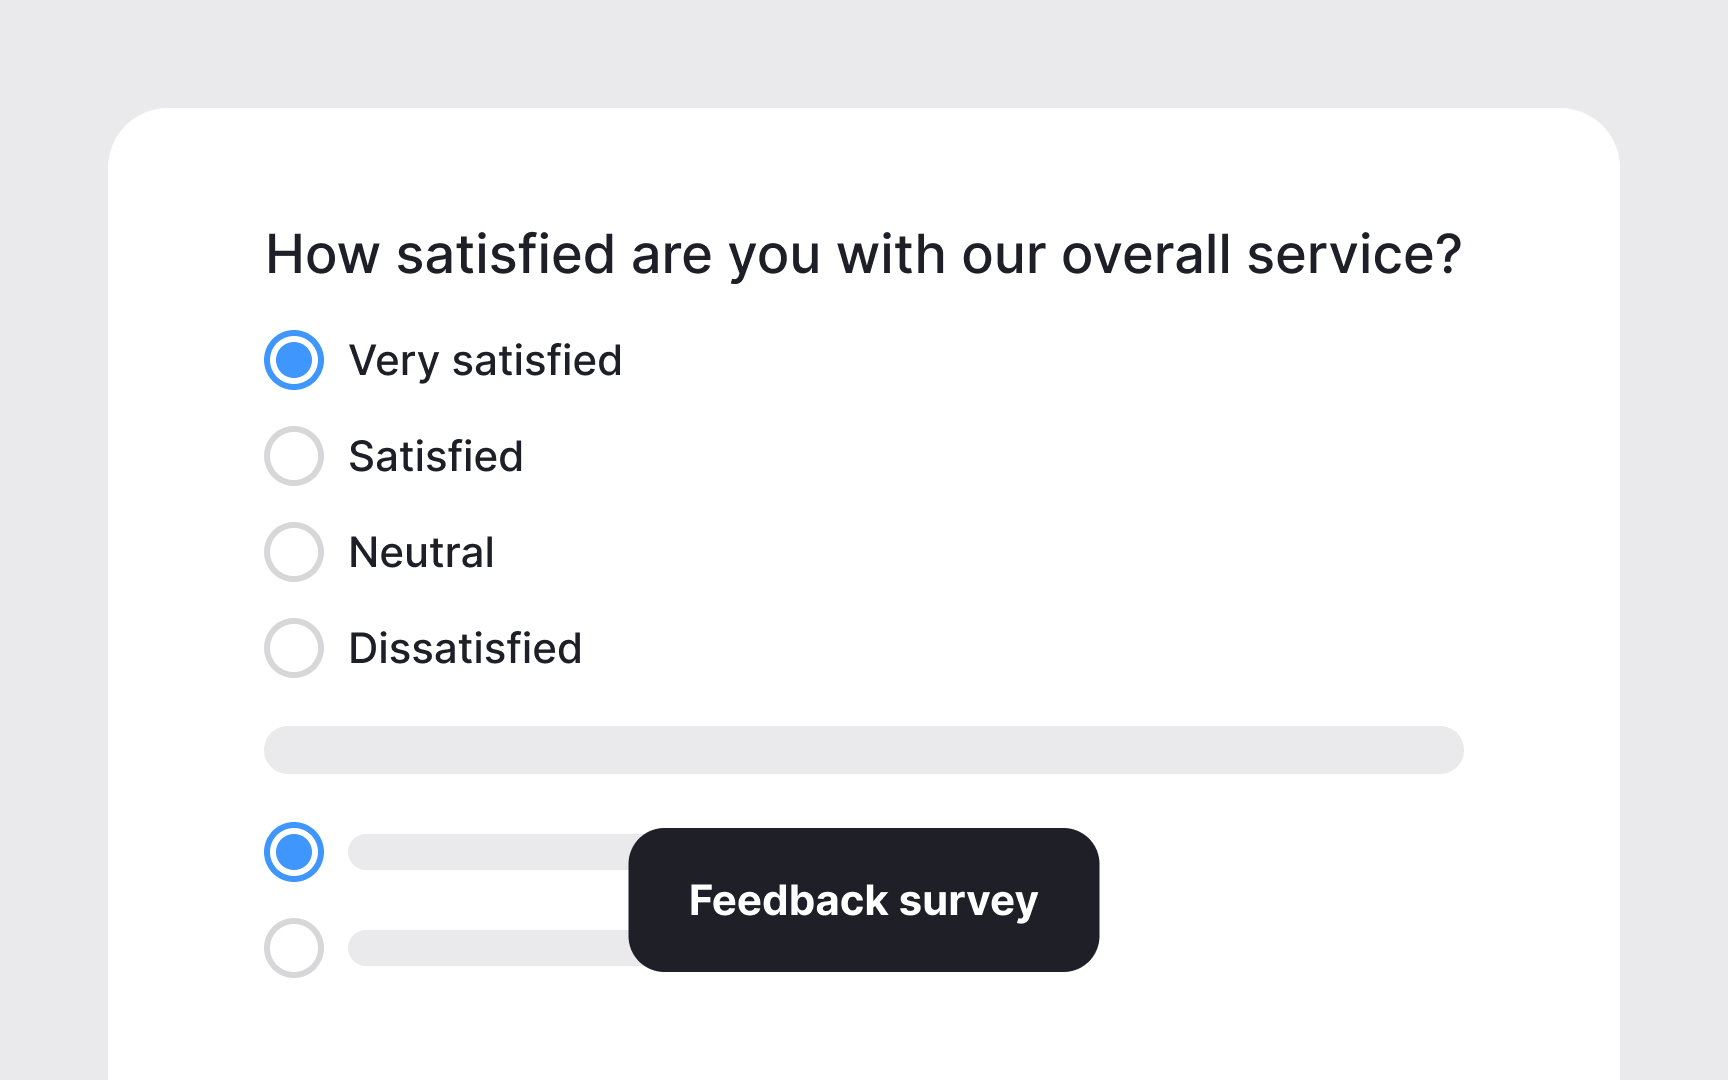Select the filled radio button below the divider
The image size is (1728, 1080).
click(293, 852)
